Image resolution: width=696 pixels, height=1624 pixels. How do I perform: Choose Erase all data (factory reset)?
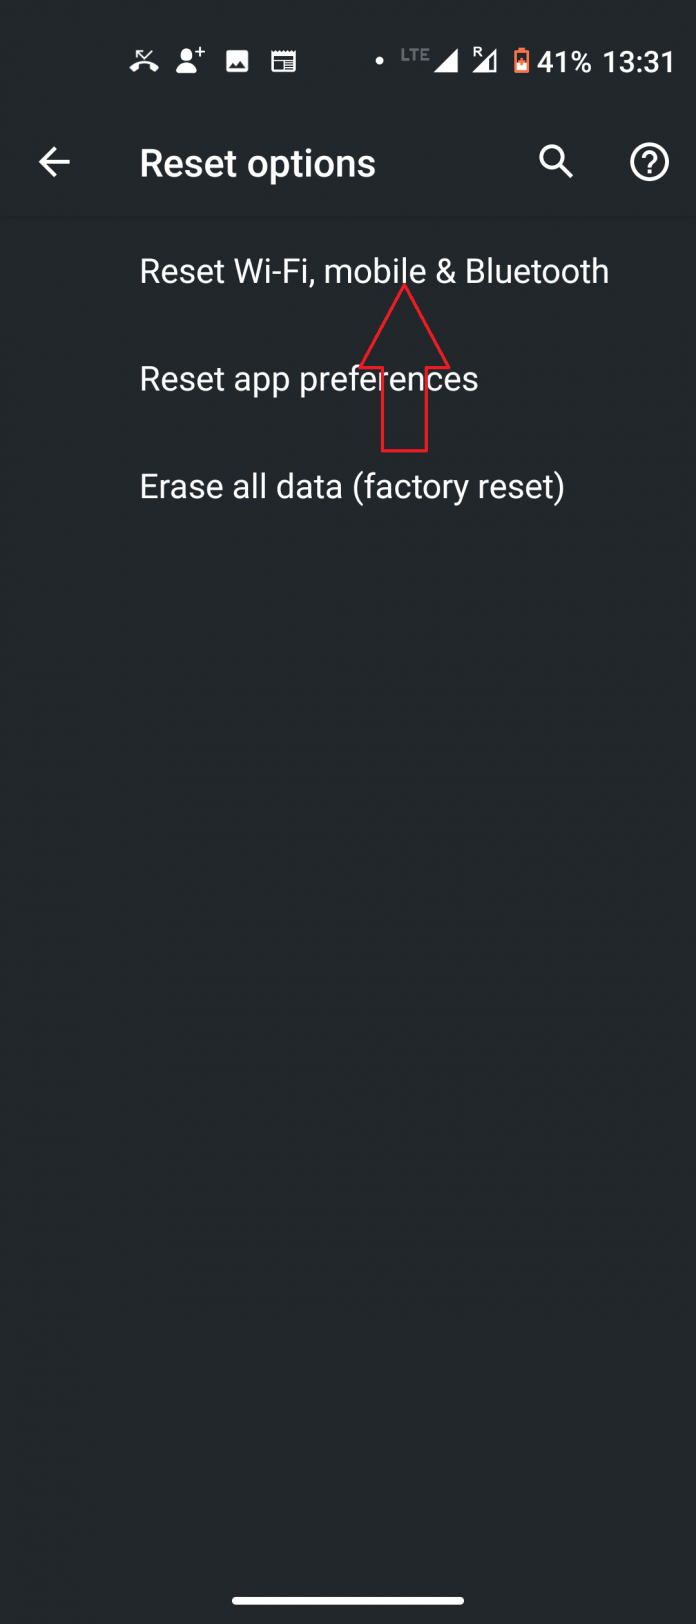pyautogui.click(x=352, y=486)
